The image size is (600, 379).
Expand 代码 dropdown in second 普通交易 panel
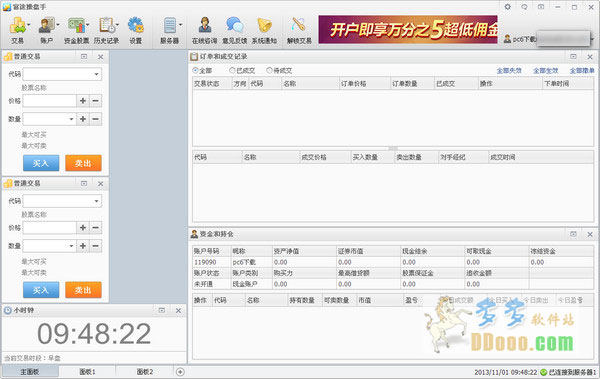coord(96,201)
